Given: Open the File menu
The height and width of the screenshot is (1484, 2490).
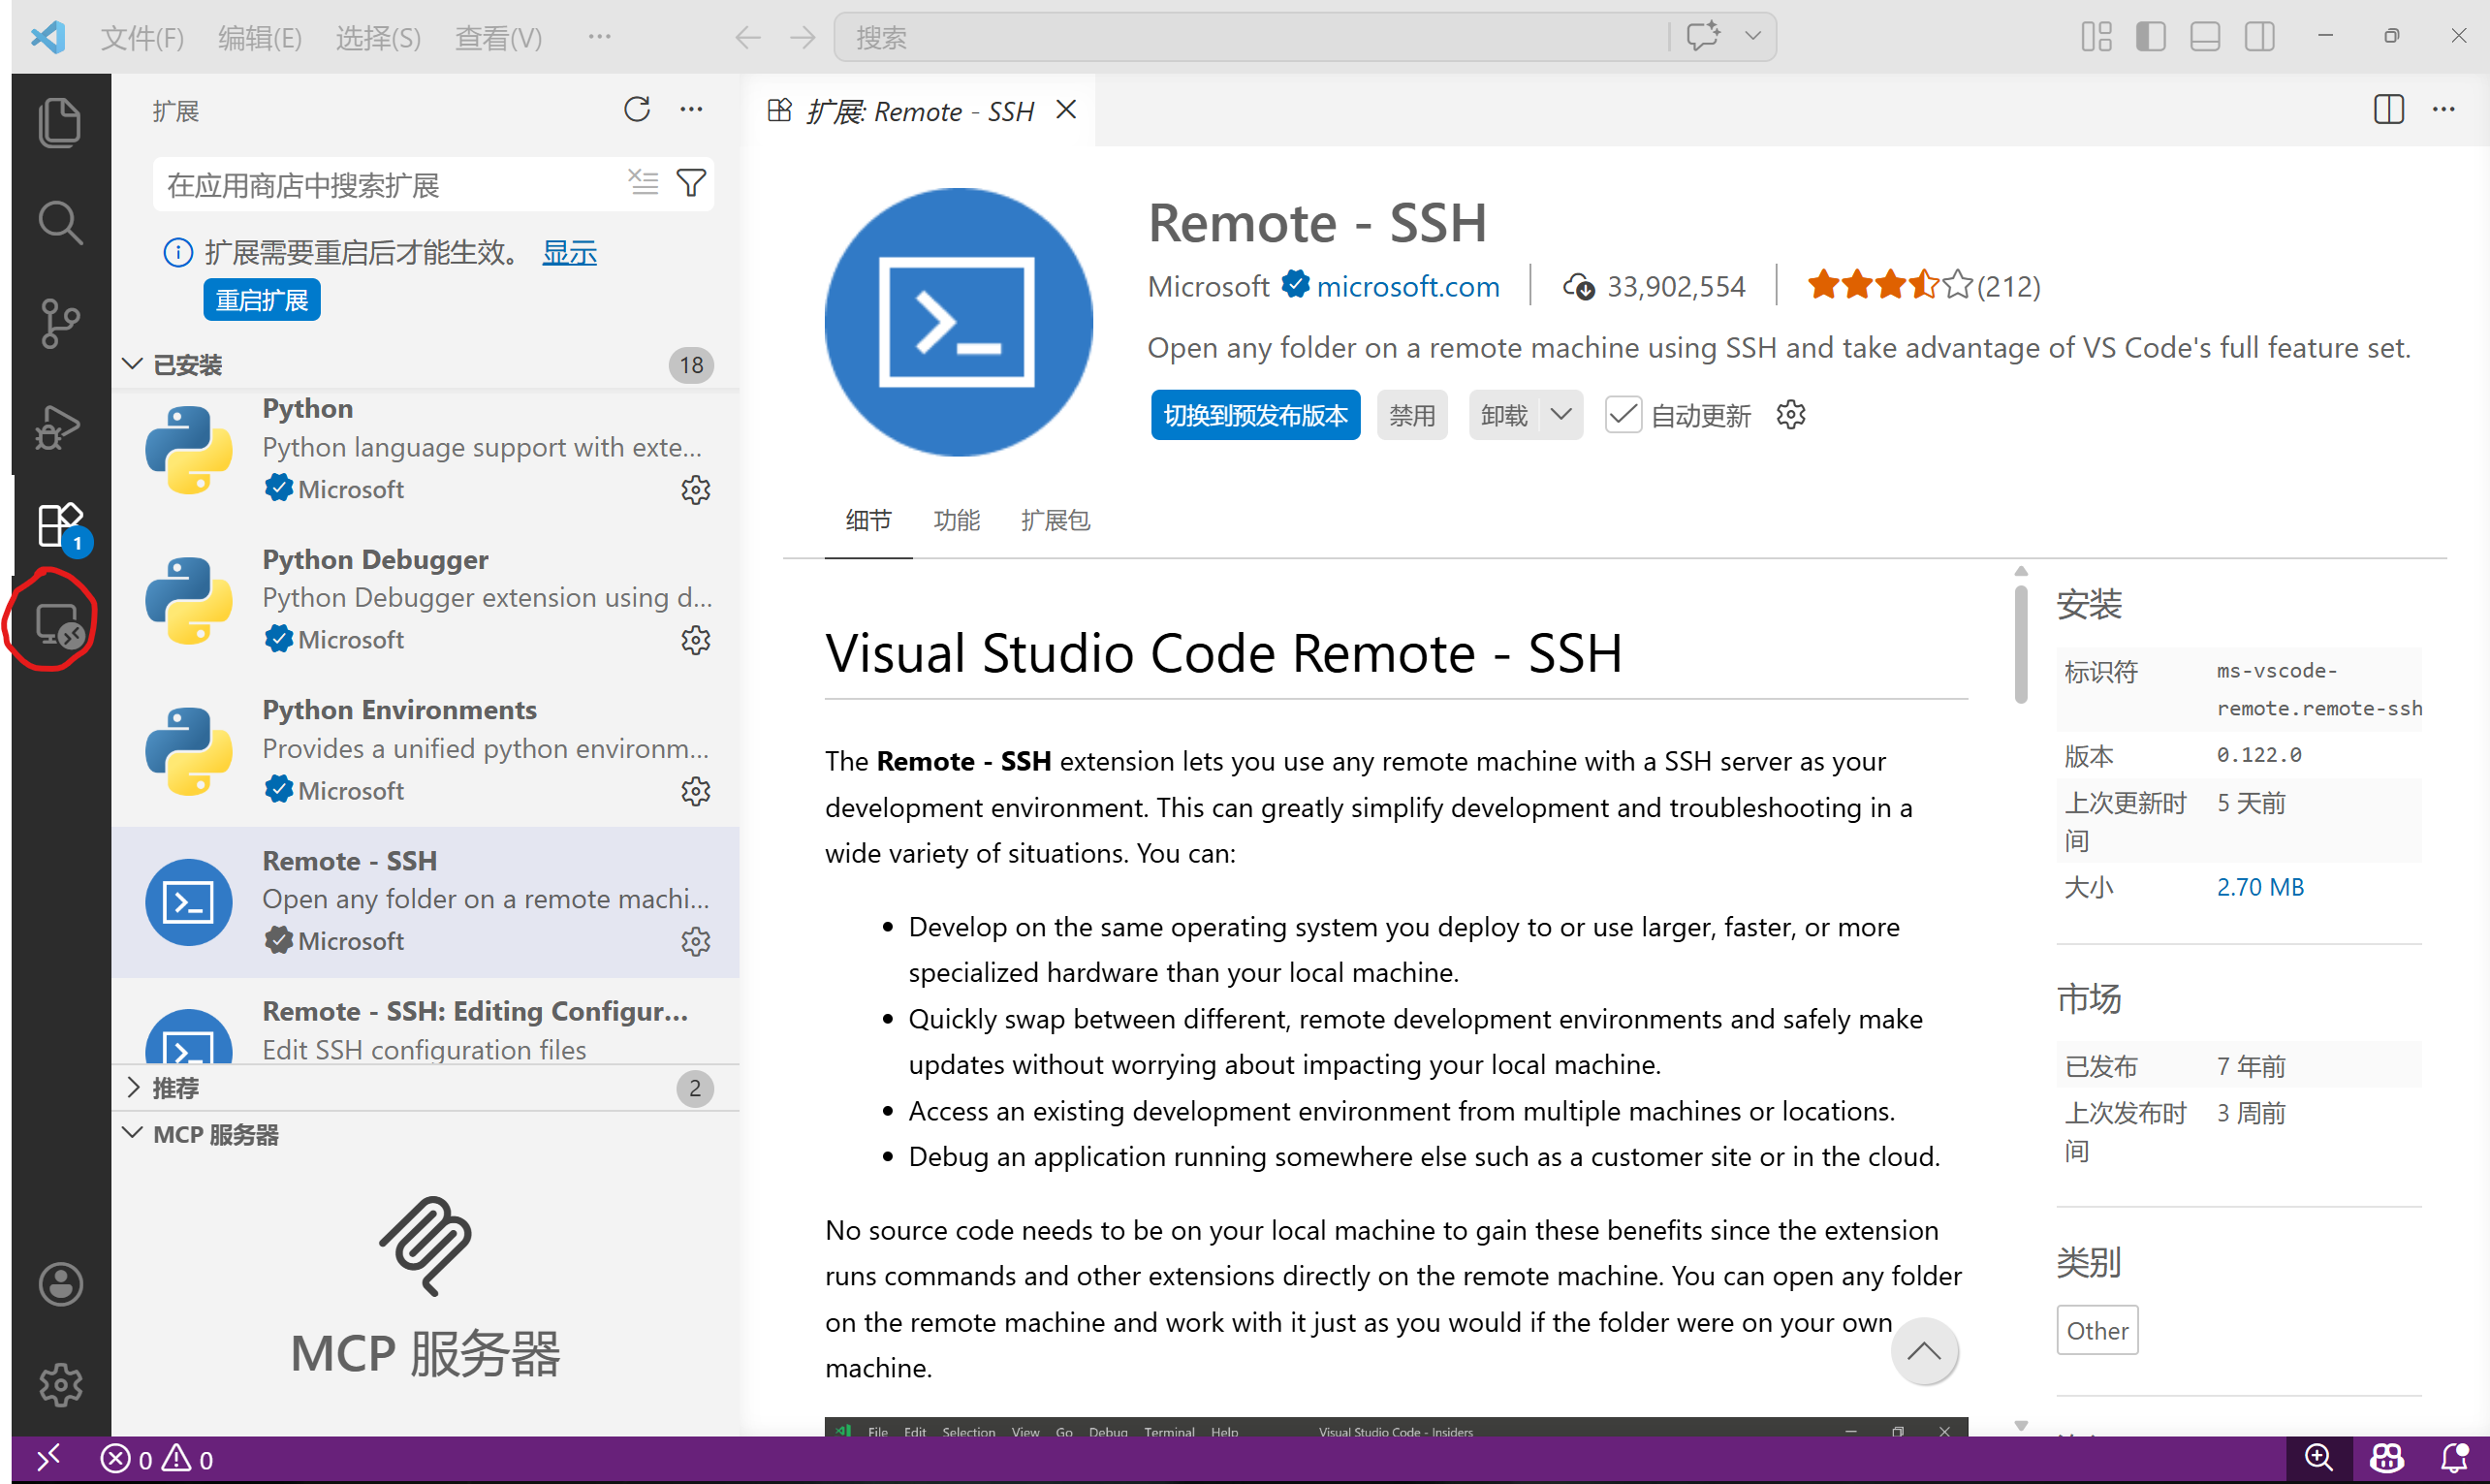Looking at the screenshot, I should click(x=142, y=38).
